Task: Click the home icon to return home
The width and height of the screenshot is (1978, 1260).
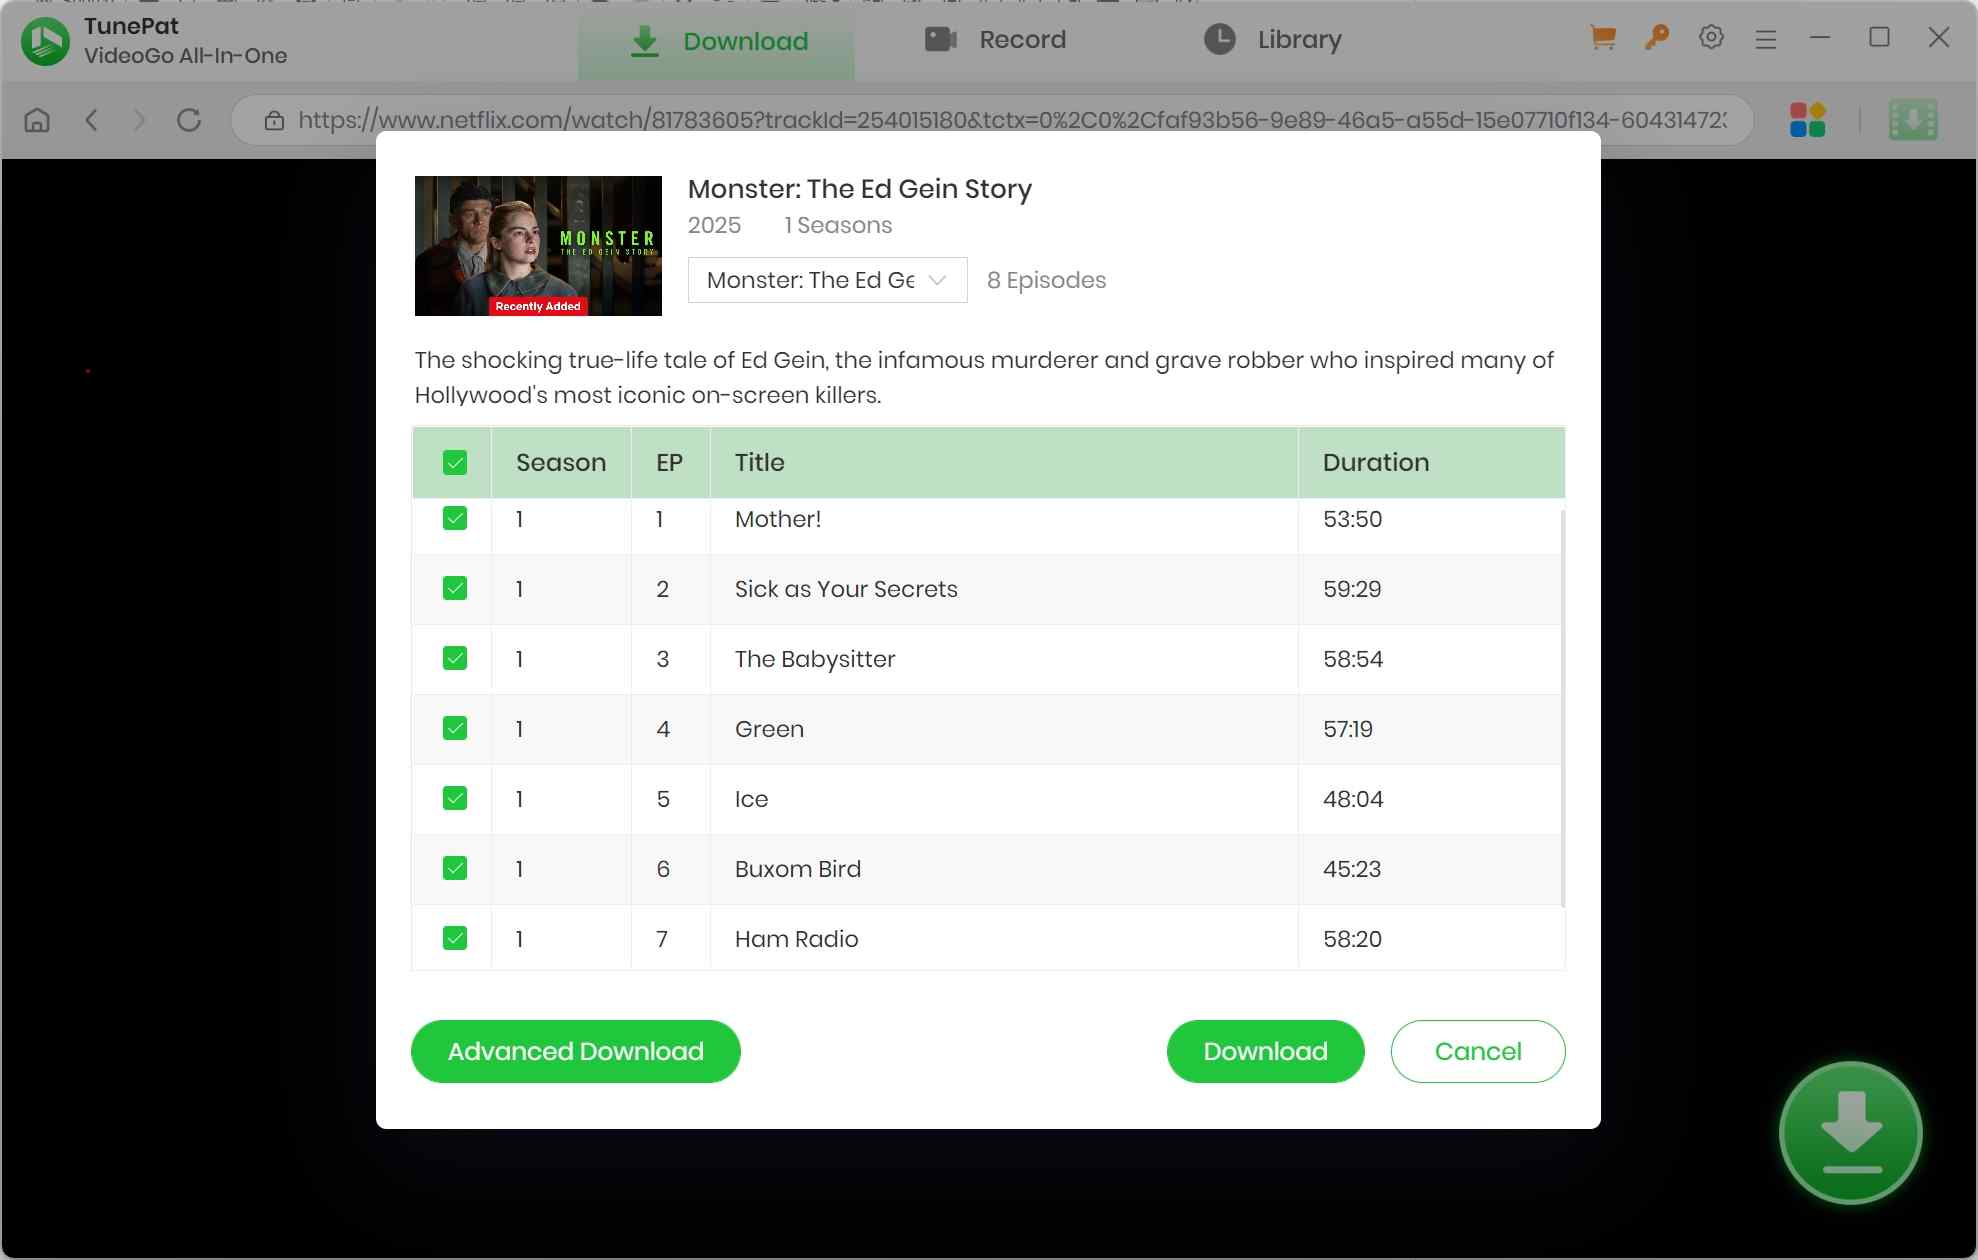Action: (37, 119)
